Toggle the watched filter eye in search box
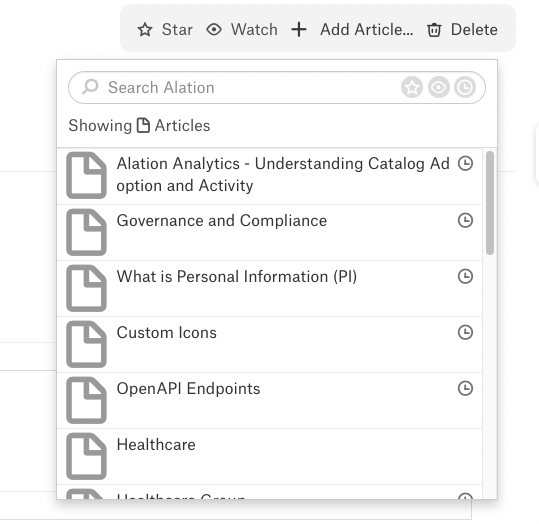 tap(439, 87)
